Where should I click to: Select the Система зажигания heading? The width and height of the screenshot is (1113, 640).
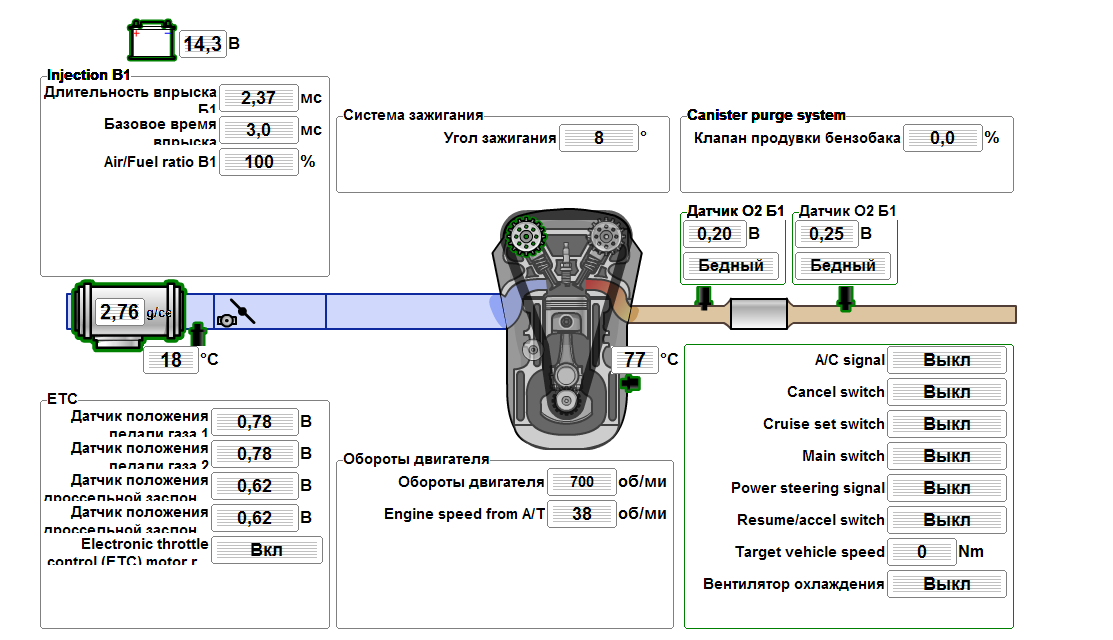pyautogui.click(x=413, y=115)
